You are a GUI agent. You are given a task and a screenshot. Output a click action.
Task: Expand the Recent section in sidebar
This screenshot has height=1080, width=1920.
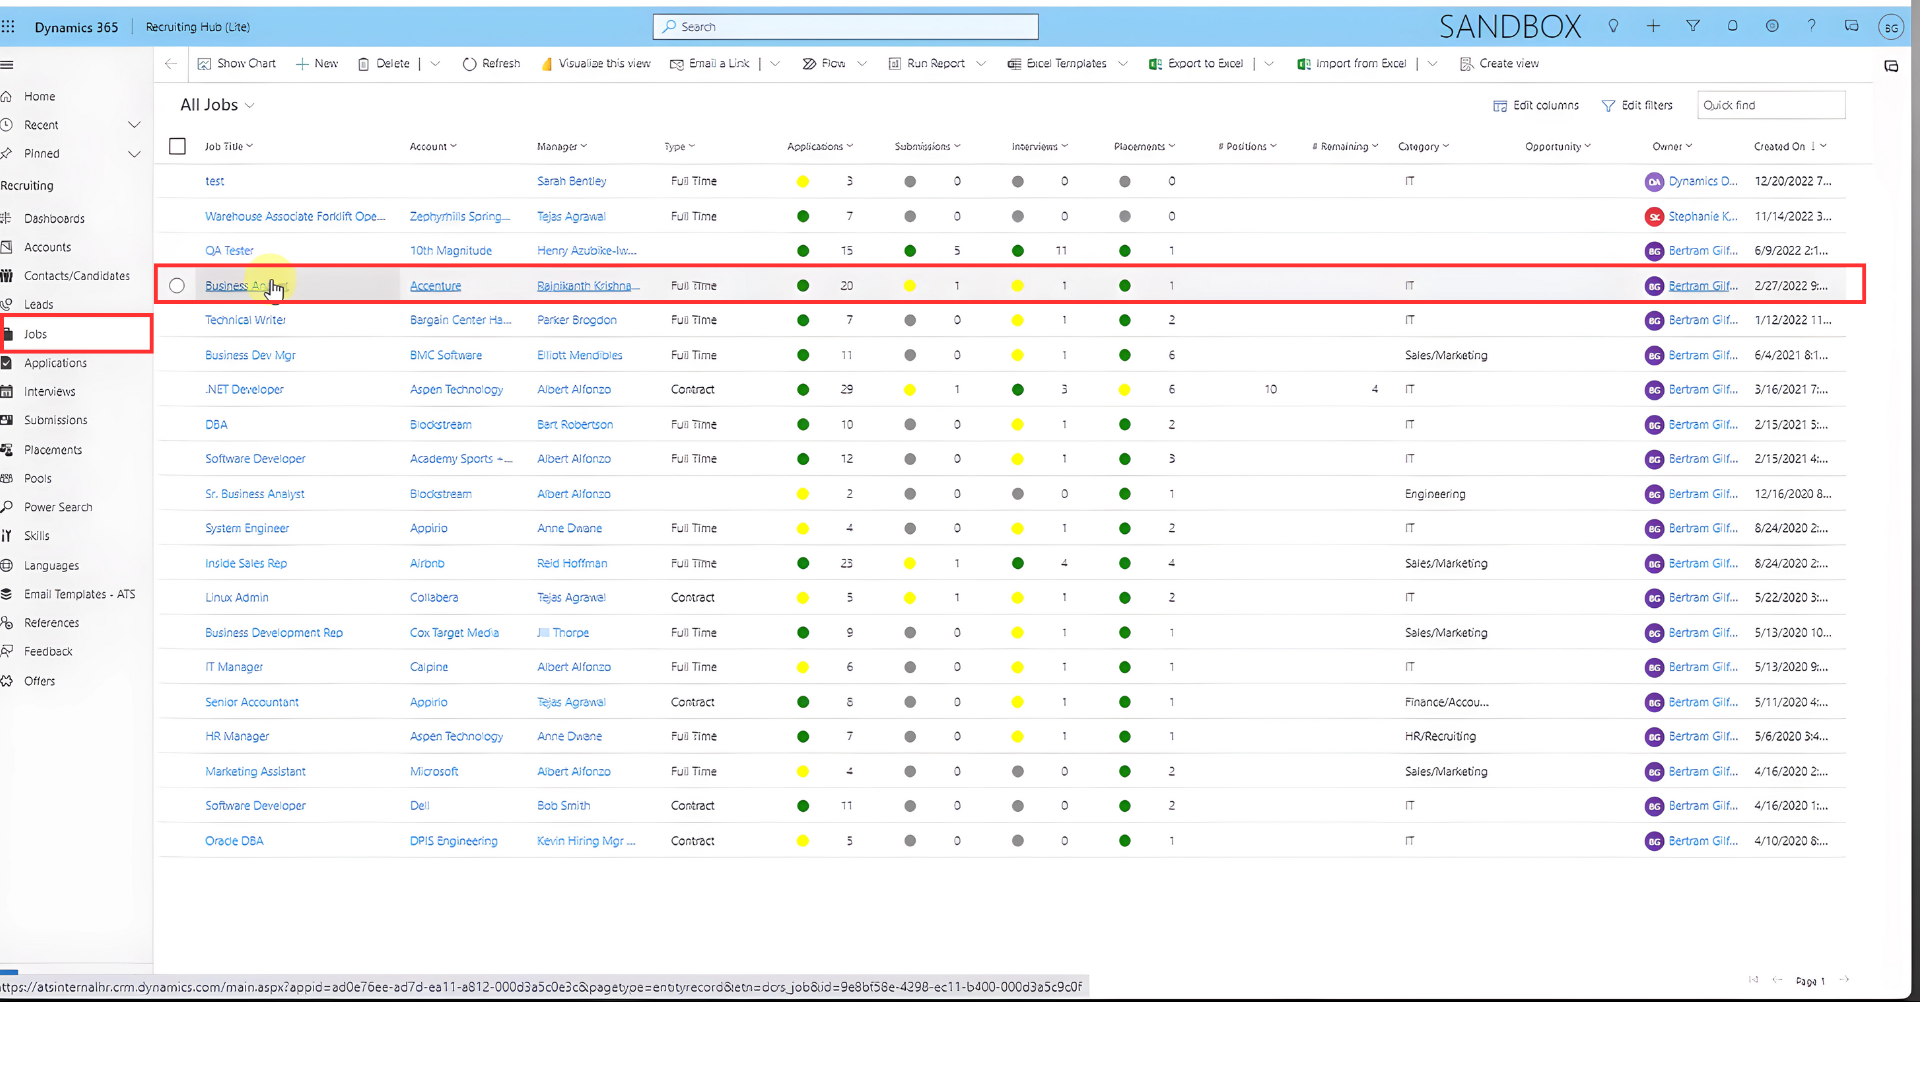pos(134,125)
